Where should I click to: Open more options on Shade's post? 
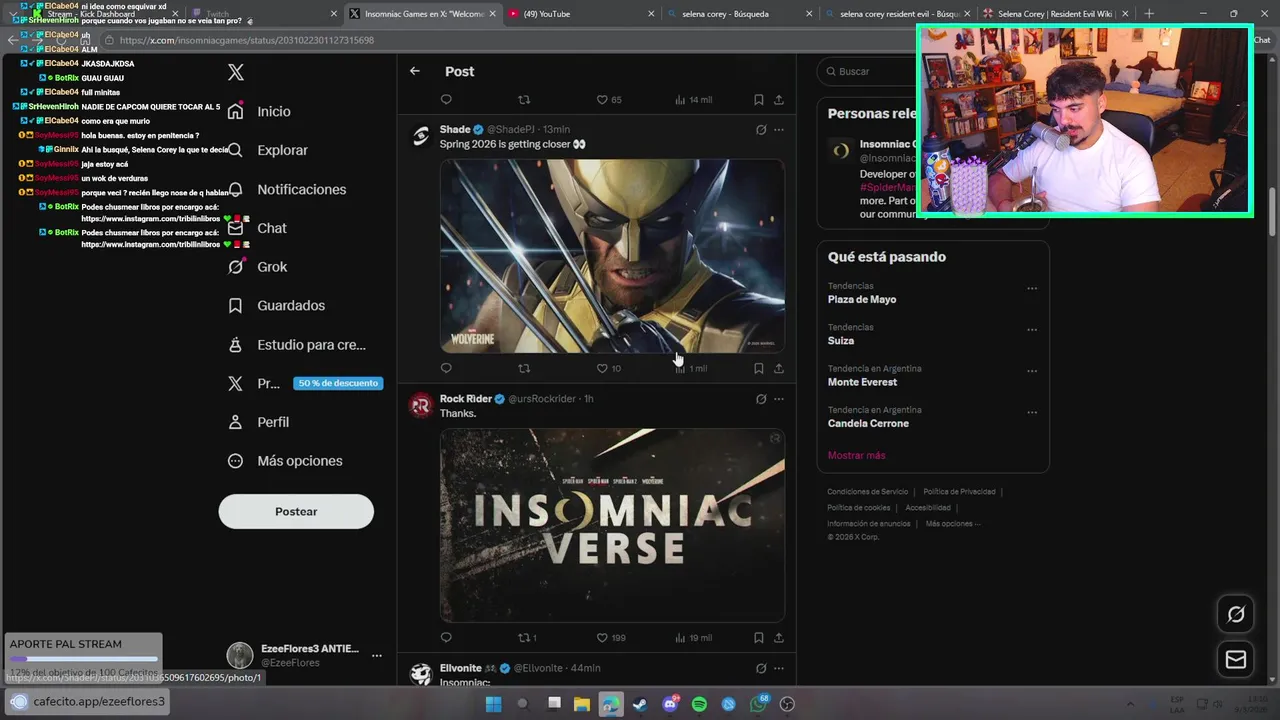click(x=779, y=130)
